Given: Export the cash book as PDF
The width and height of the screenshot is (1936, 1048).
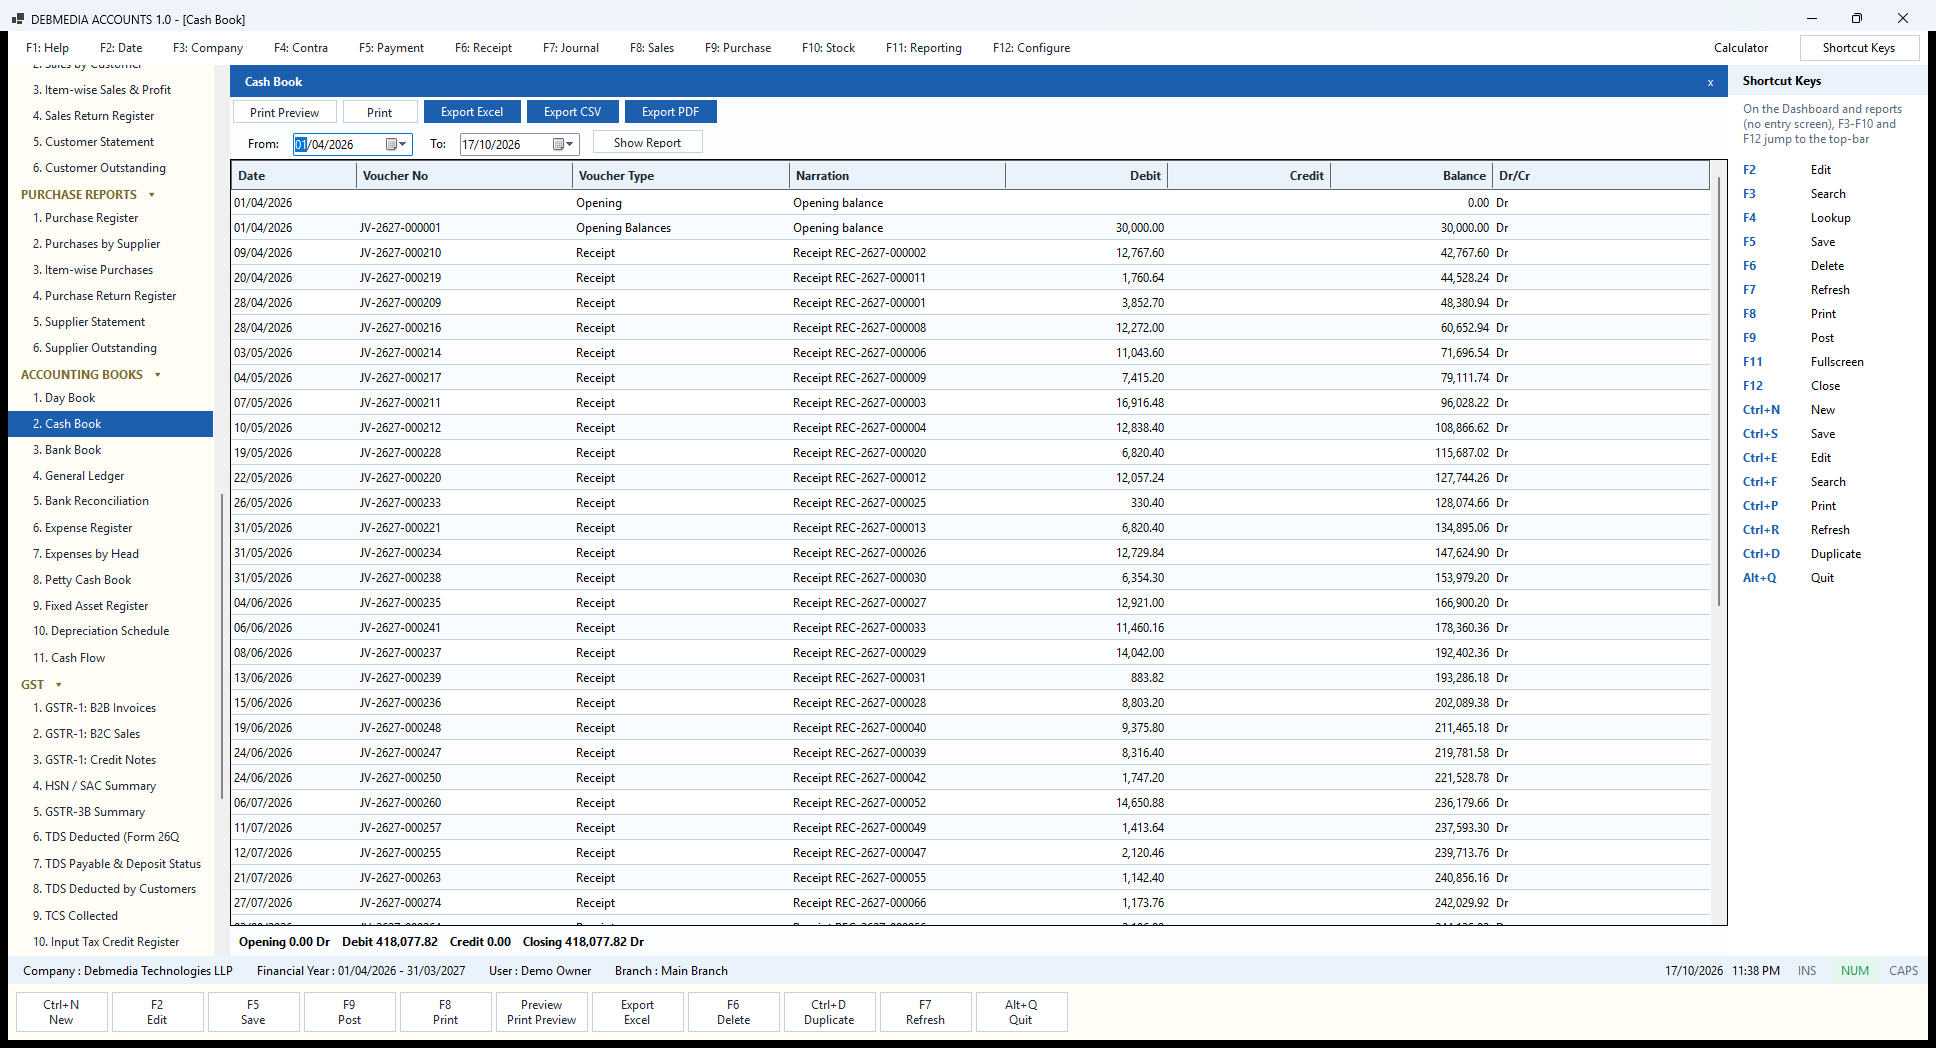Looking at the screenshot, I should (x=670, y=112).
